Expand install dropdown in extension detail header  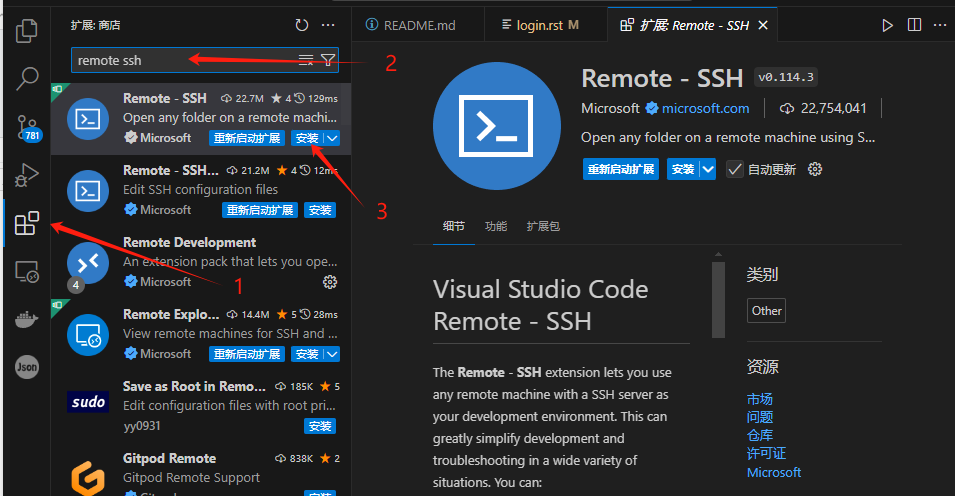(x=708, y=169)
